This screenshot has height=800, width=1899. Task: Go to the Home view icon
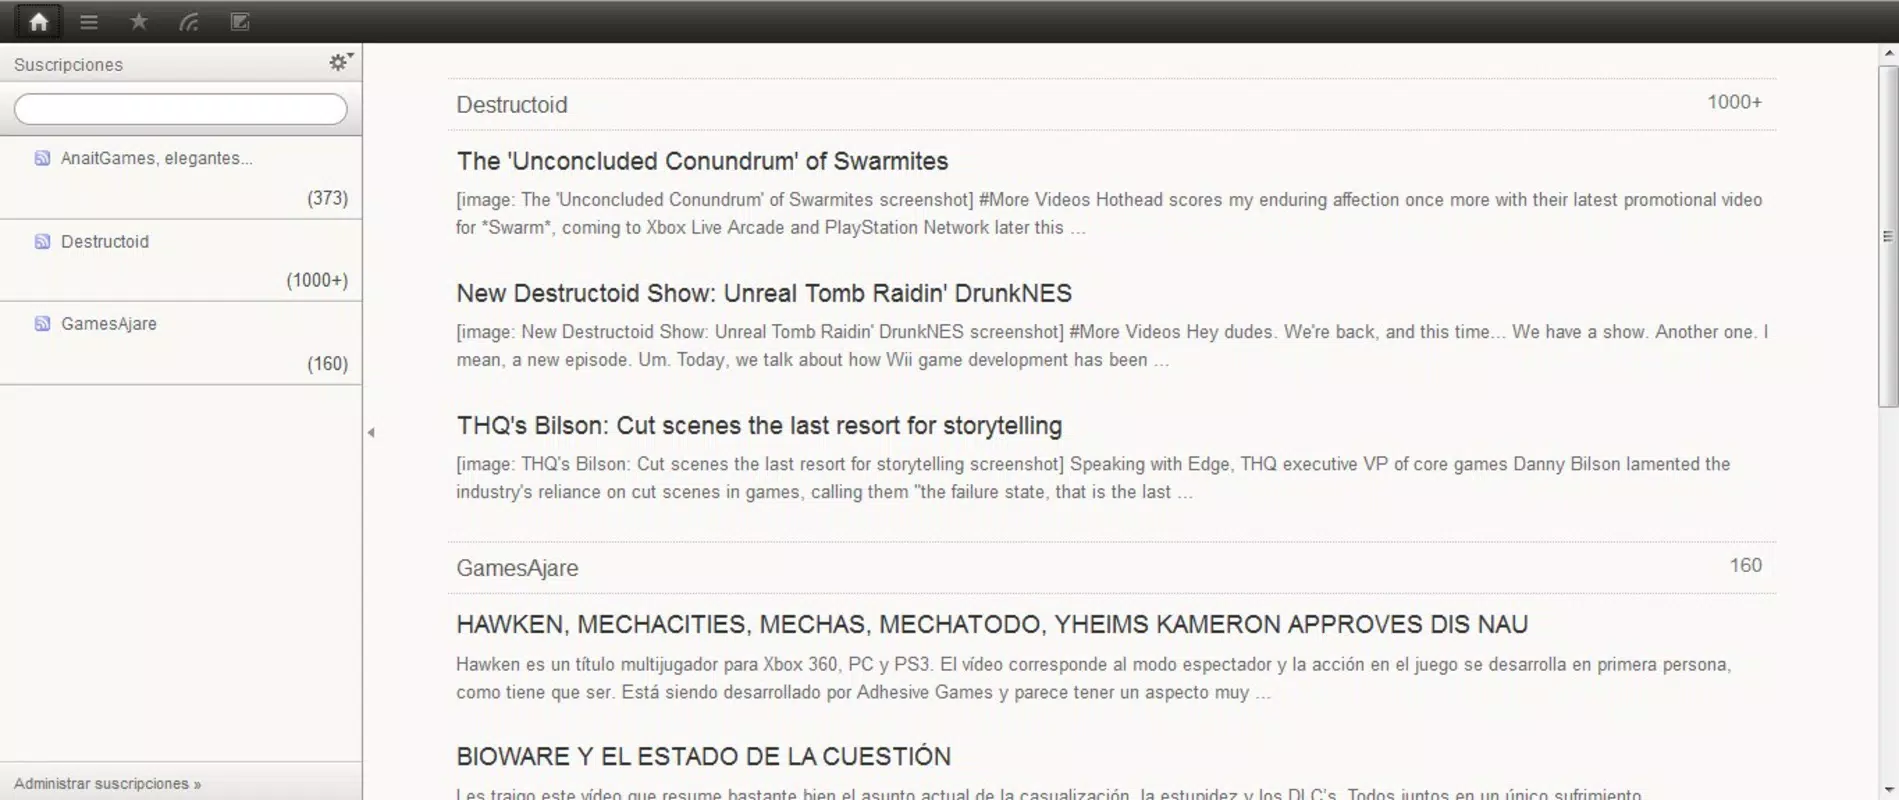pyautogui.click(x=38, y=21)
